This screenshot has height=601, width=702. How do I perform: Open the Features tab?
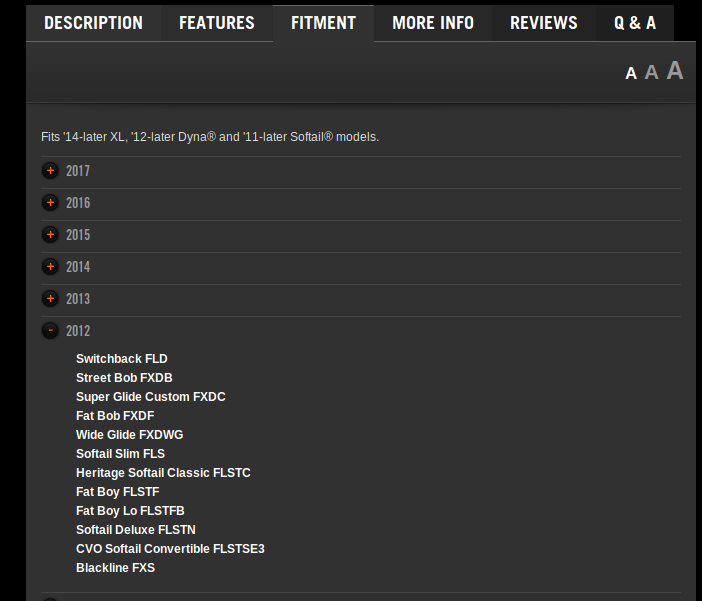216,23
